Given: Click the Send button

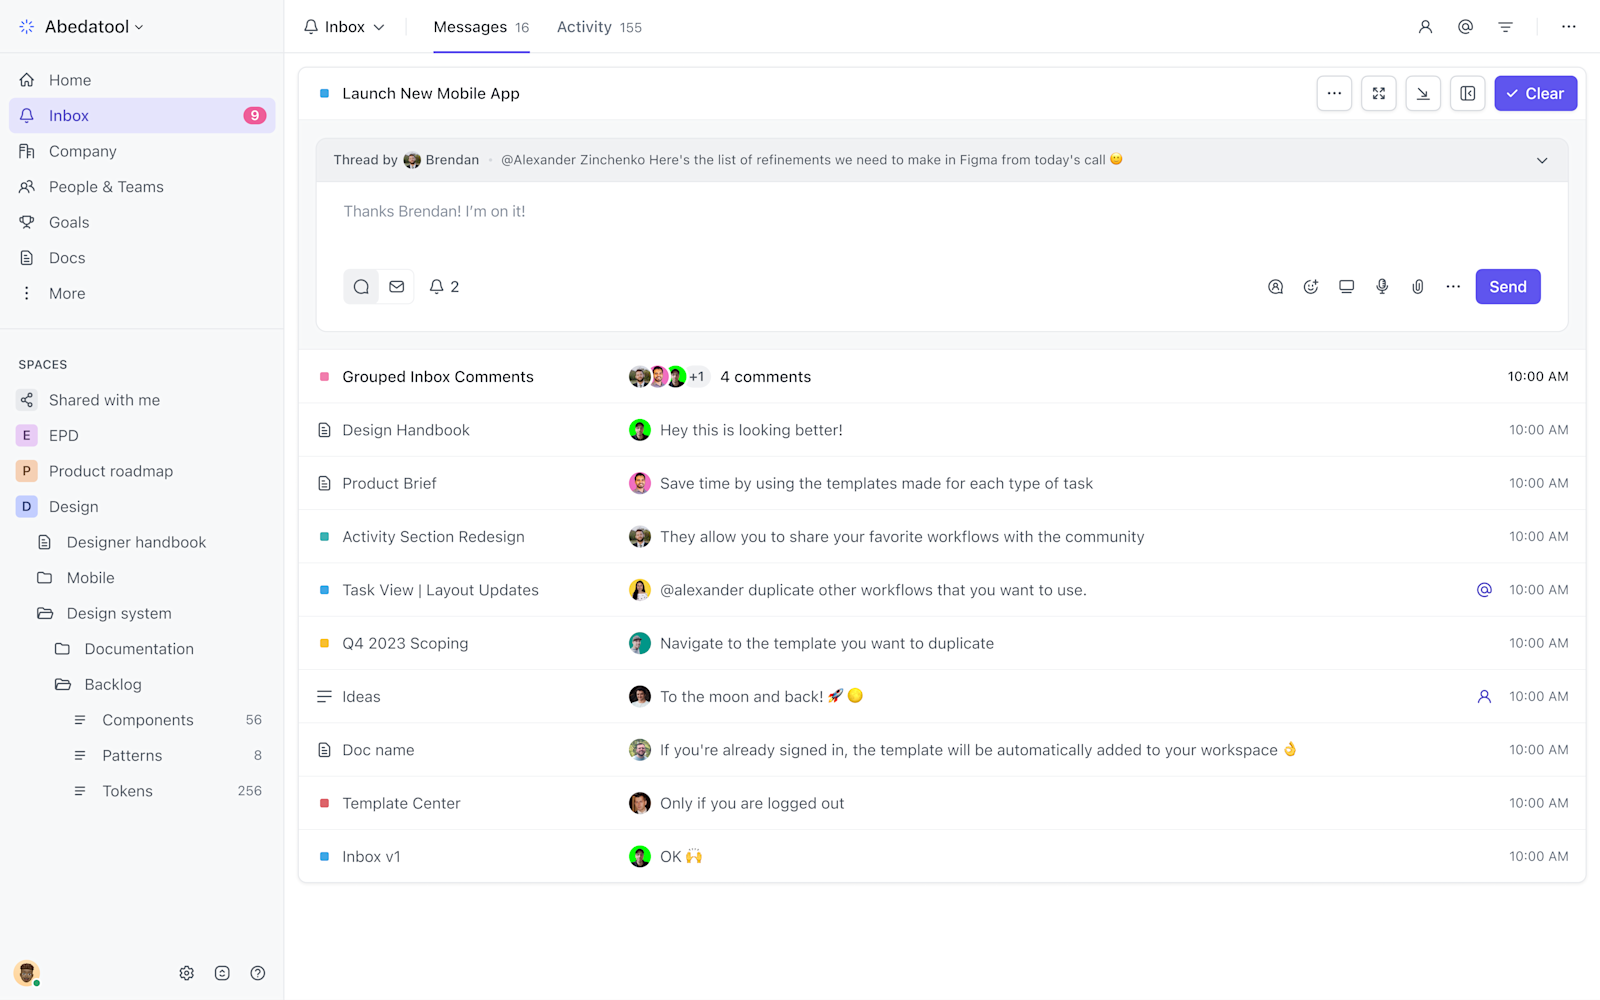Looking at the screenshot, I should point(1507,286).
